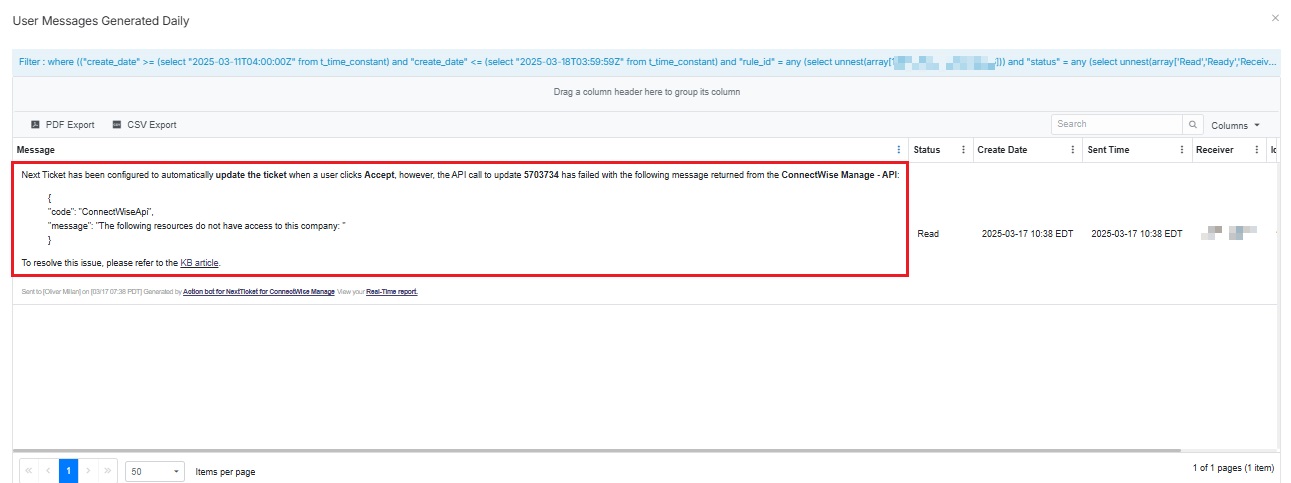Export the grid as CSV

pos(144,125)
